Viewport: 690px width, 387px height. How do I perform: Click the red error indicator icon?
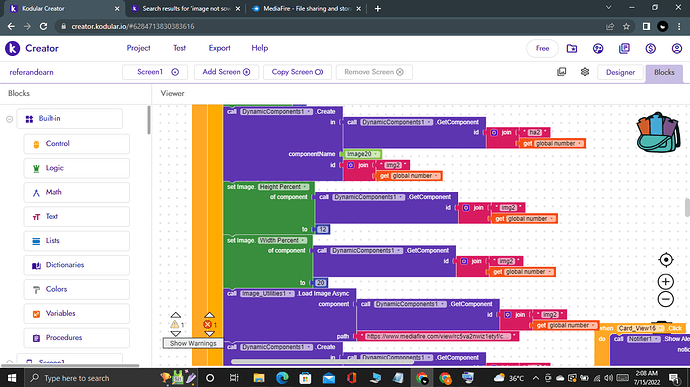pyautogui.click(x=207, y=324)
